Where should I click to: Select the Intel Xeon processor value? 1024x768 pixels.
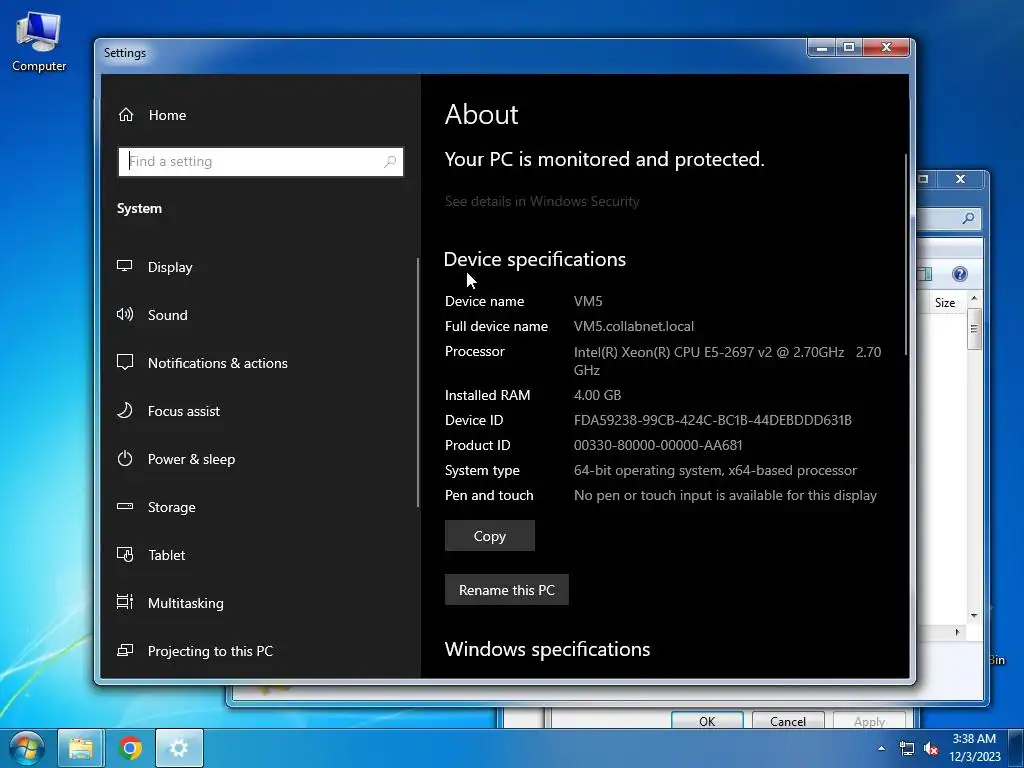[x=728, y=360]
